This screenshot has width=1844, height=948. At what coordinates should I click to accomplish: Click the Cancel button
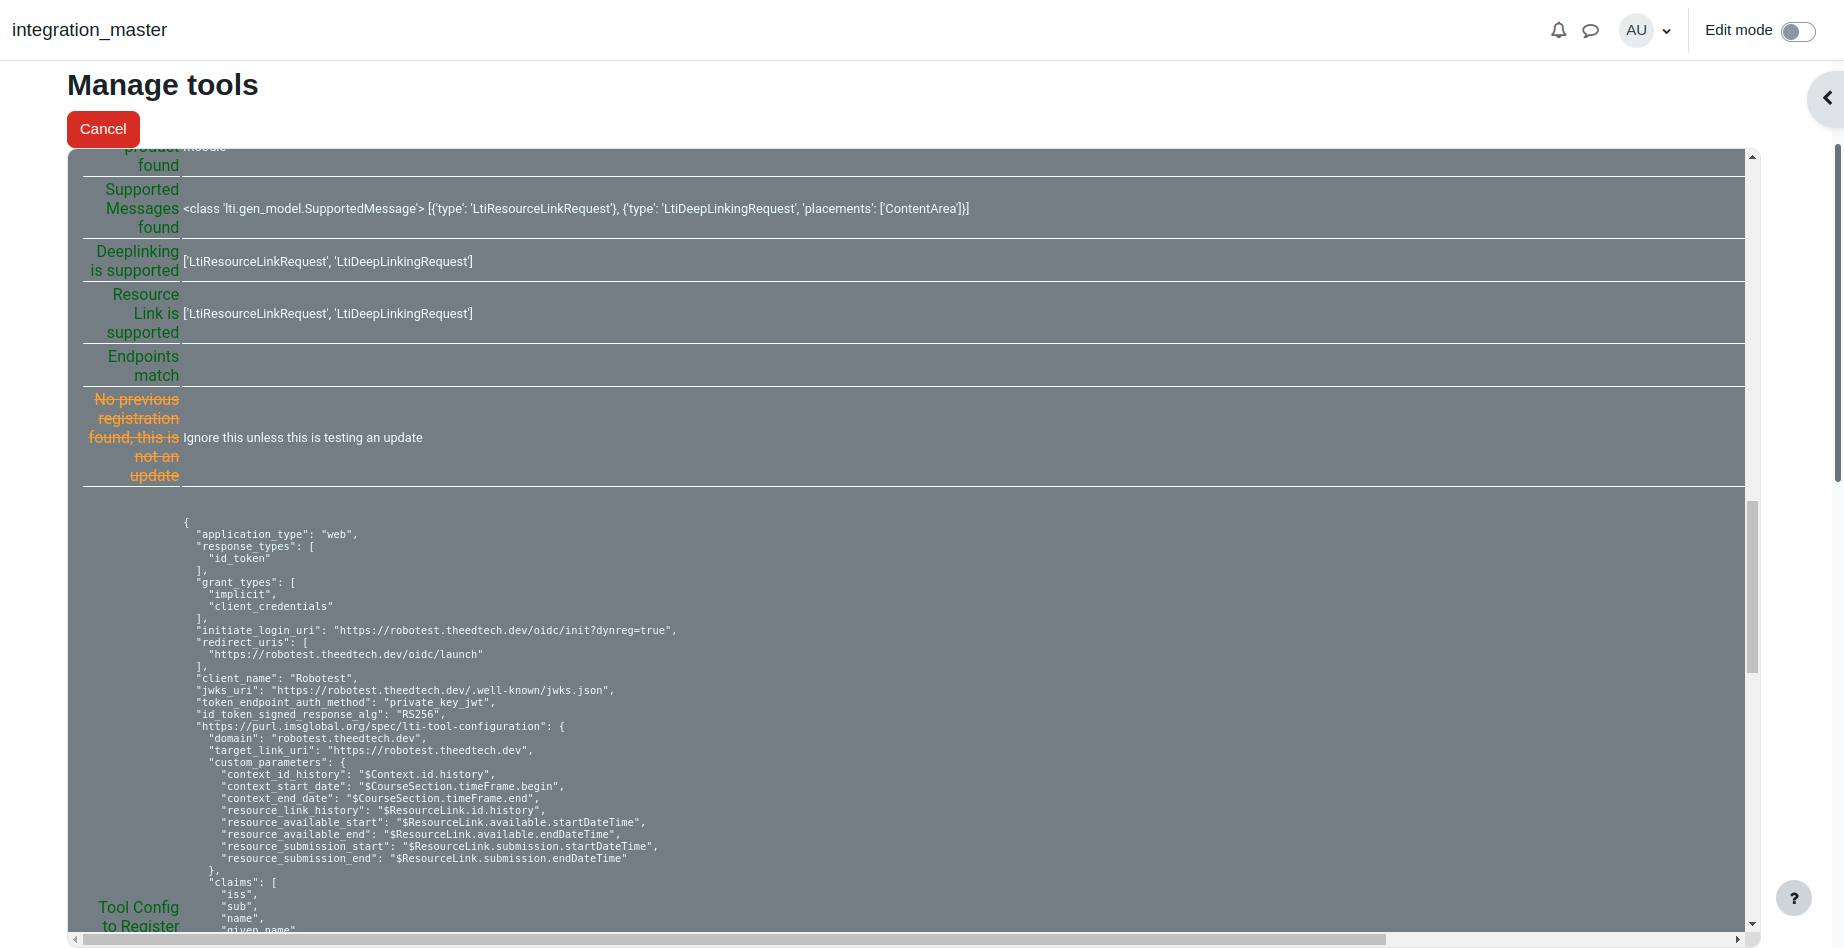point(103,129)
